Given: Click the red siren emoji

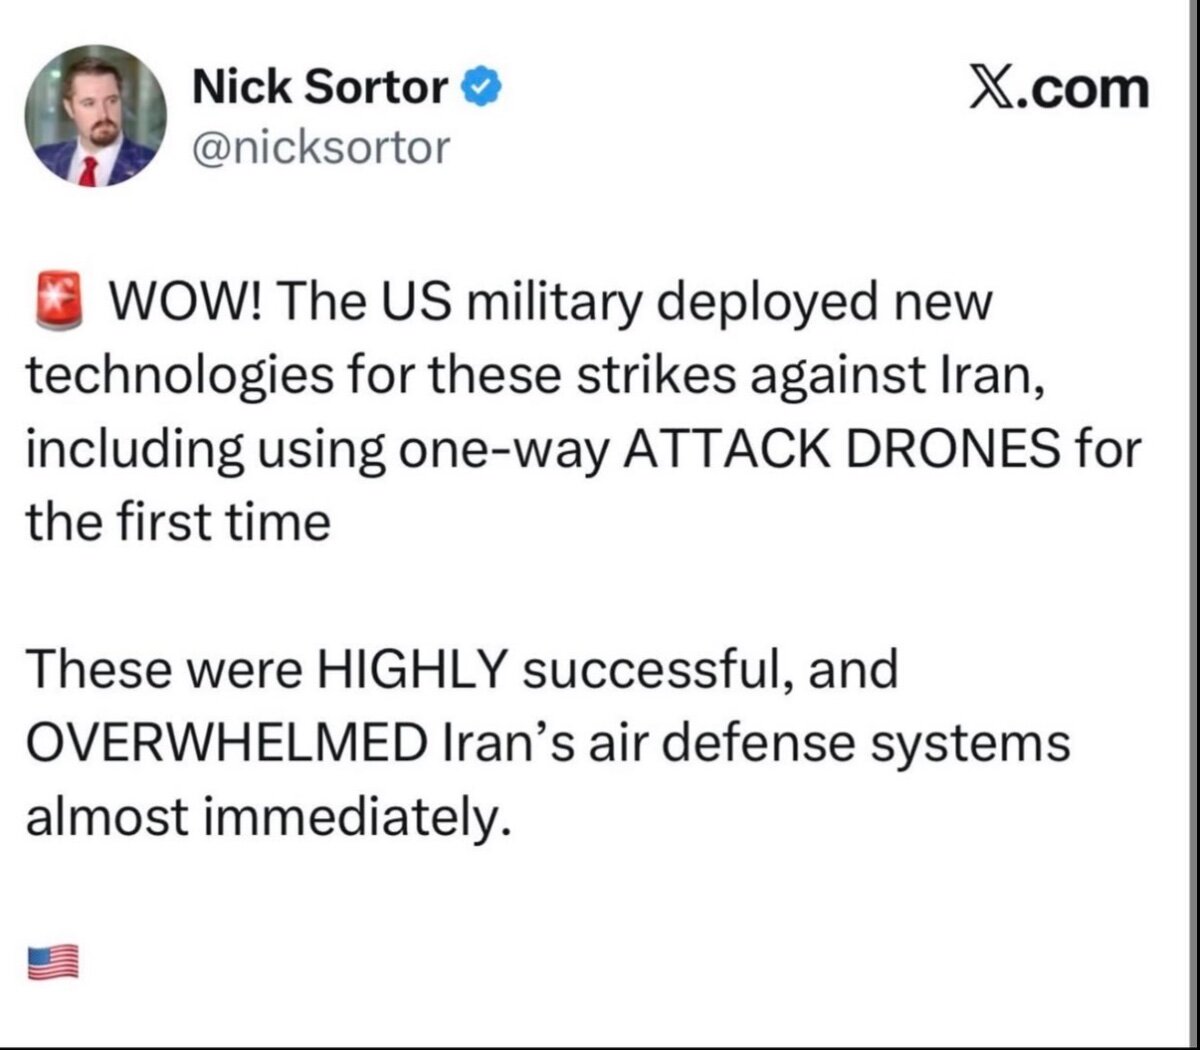Looking at the screenshot, I should tap(59, 302).
